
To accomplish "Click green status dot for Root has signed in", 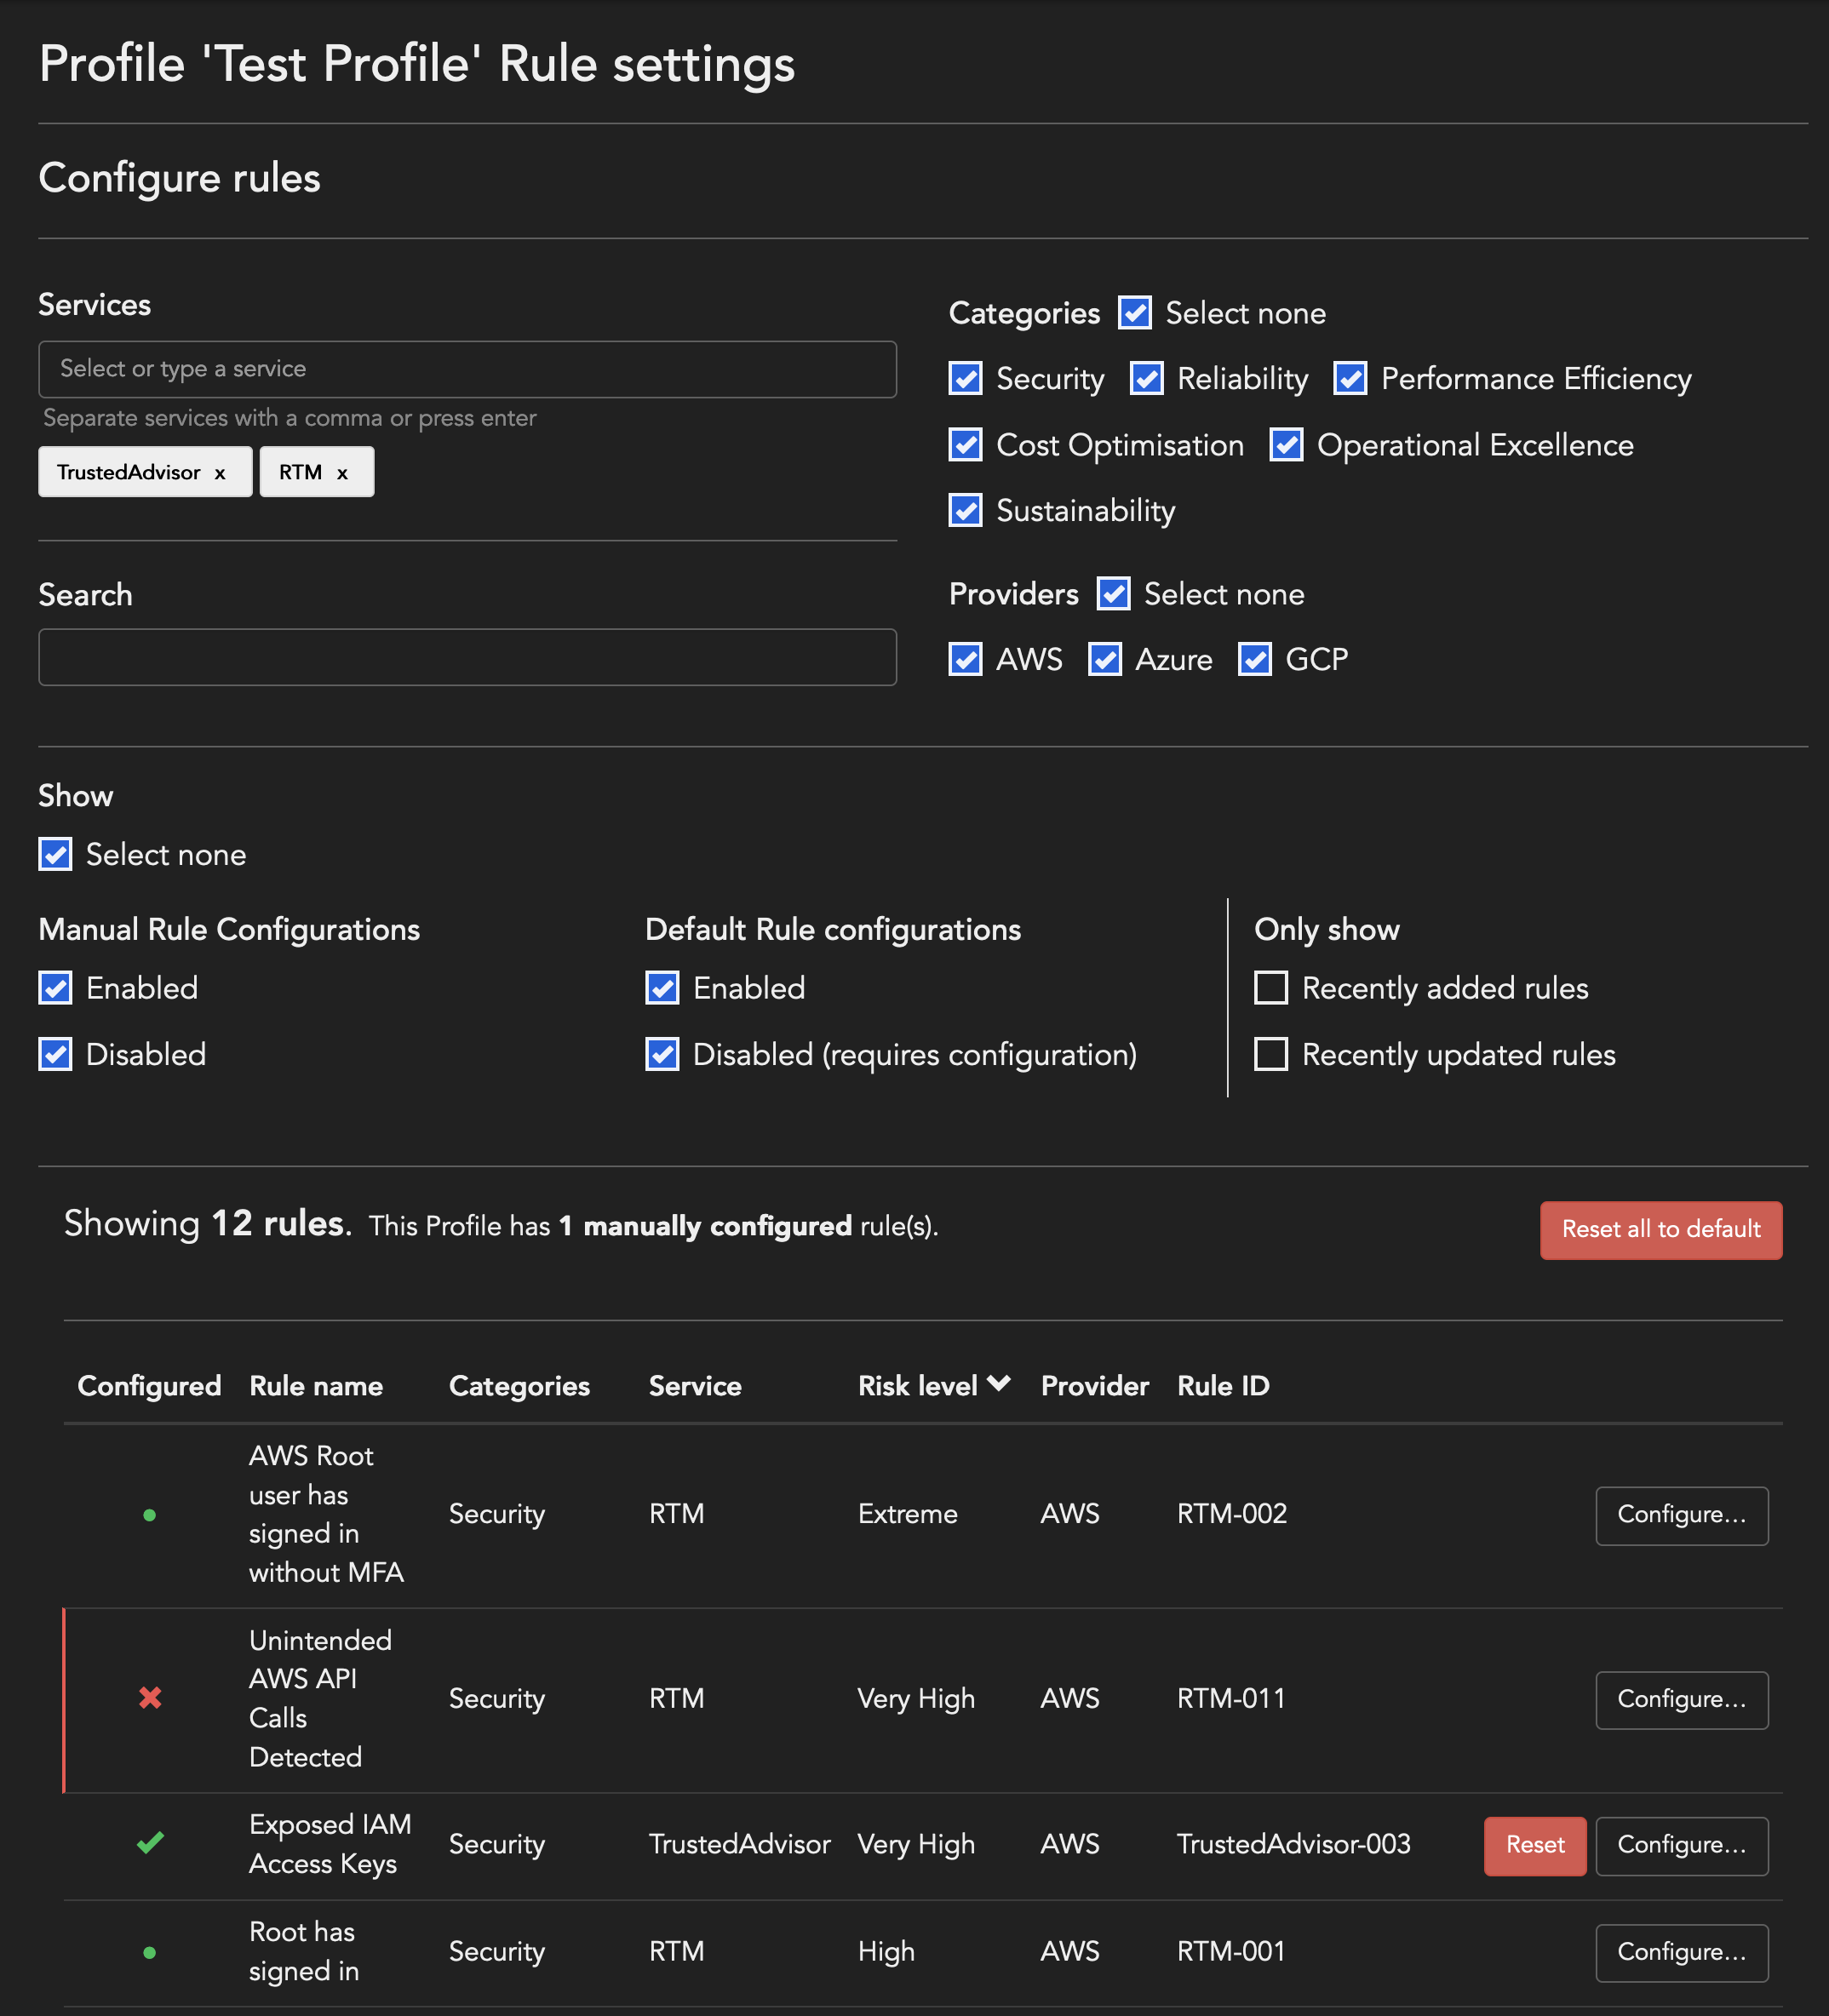I will click(150, 1950).
